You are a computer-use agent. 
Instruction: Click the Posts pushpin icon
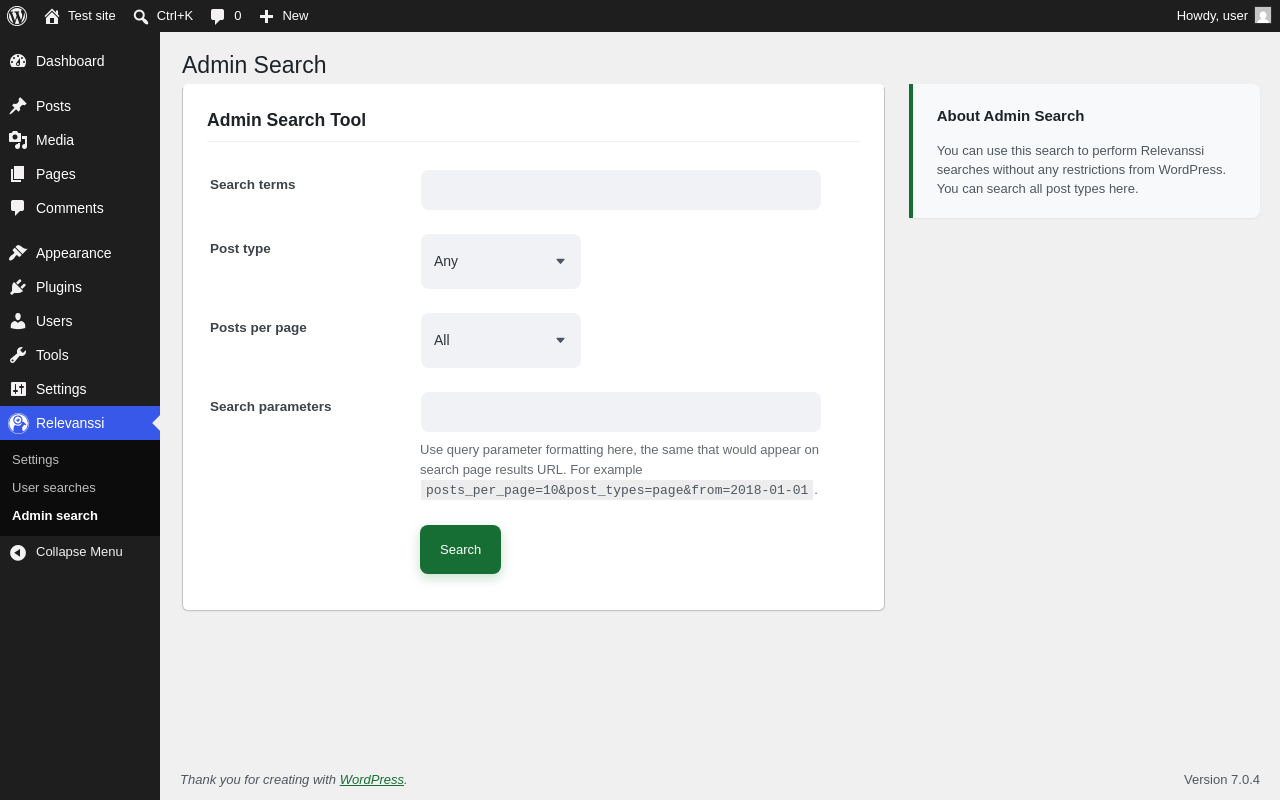click(18, 106)
